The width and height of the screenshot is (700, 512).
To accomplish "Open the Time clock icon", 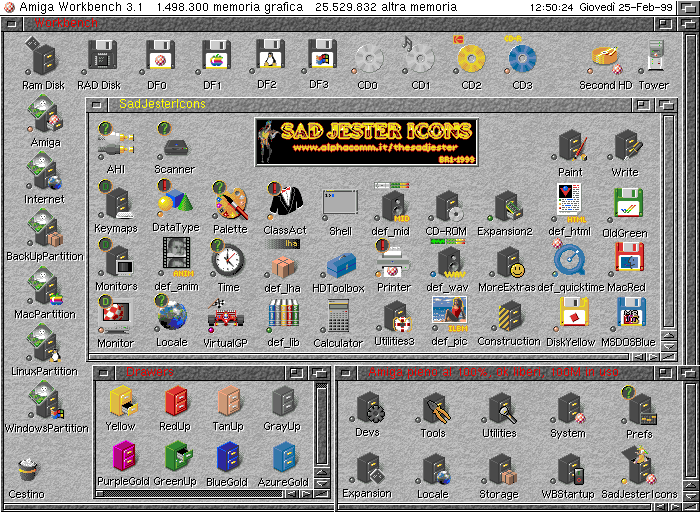I will click(x=228, y=261).
